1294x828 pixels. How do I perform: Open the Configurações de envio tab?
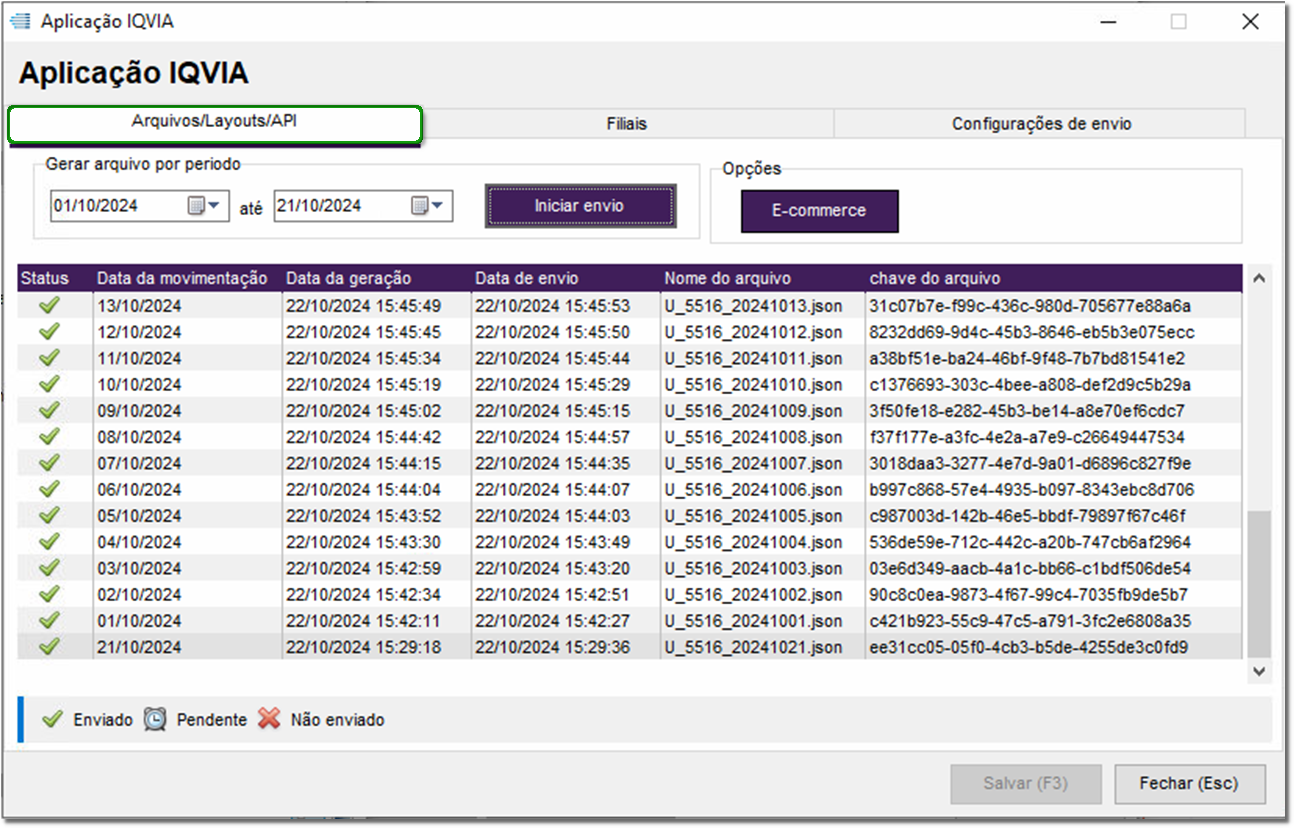[1041, 124]
